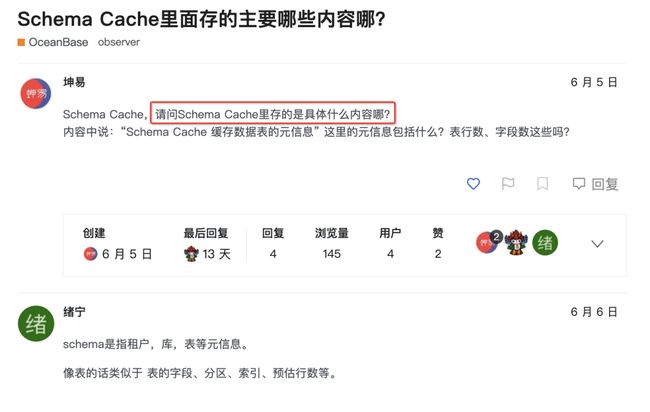
Task: Bookmark the first post
Action: coord(542,184)
